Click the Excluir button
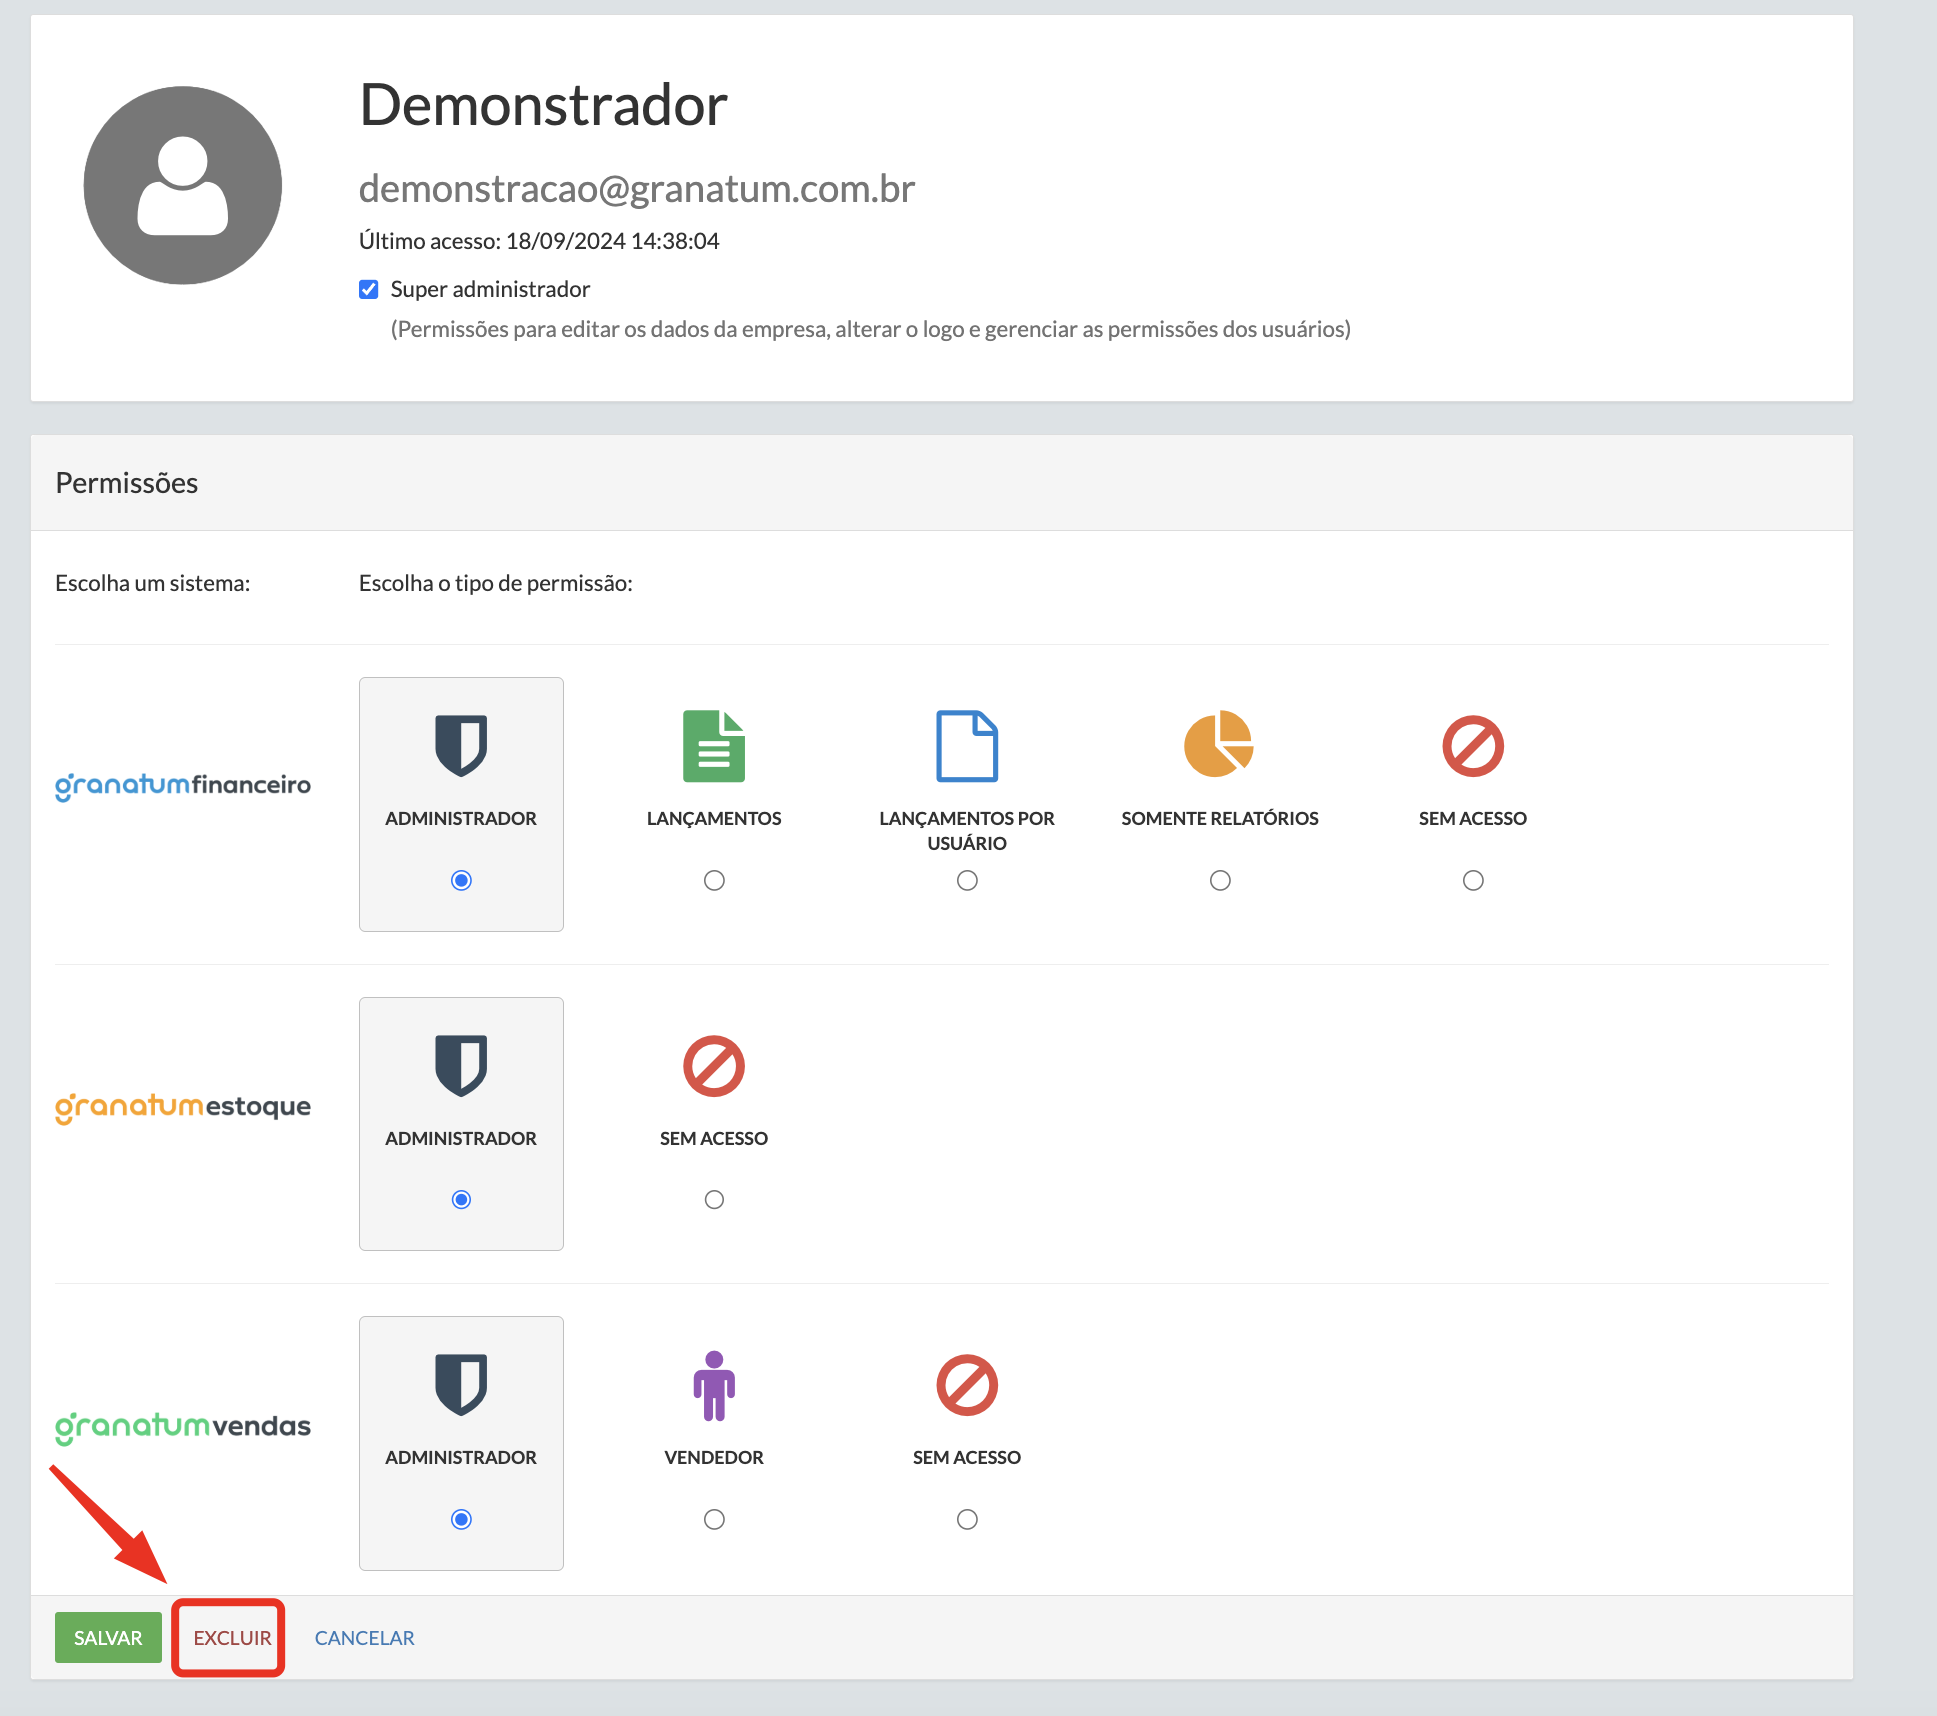 click(231, 1638)
